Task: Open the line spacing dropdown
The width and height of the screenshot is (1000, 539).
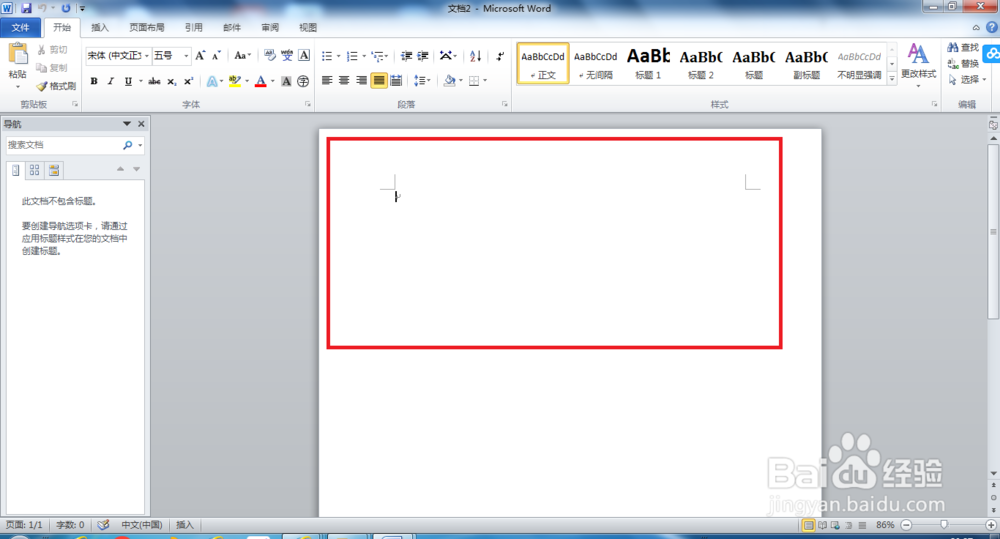Action: 422,80
